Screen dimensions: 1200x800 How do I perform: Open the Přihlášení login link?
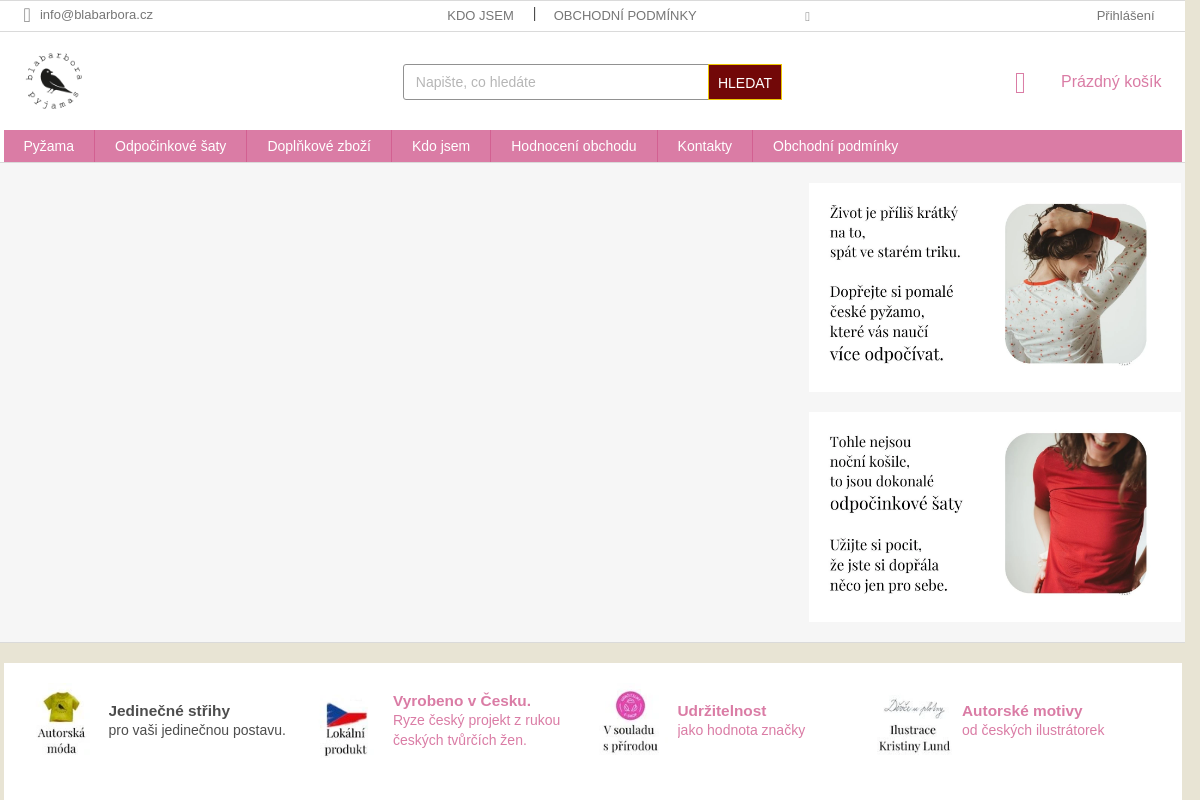pos(1125,15)
